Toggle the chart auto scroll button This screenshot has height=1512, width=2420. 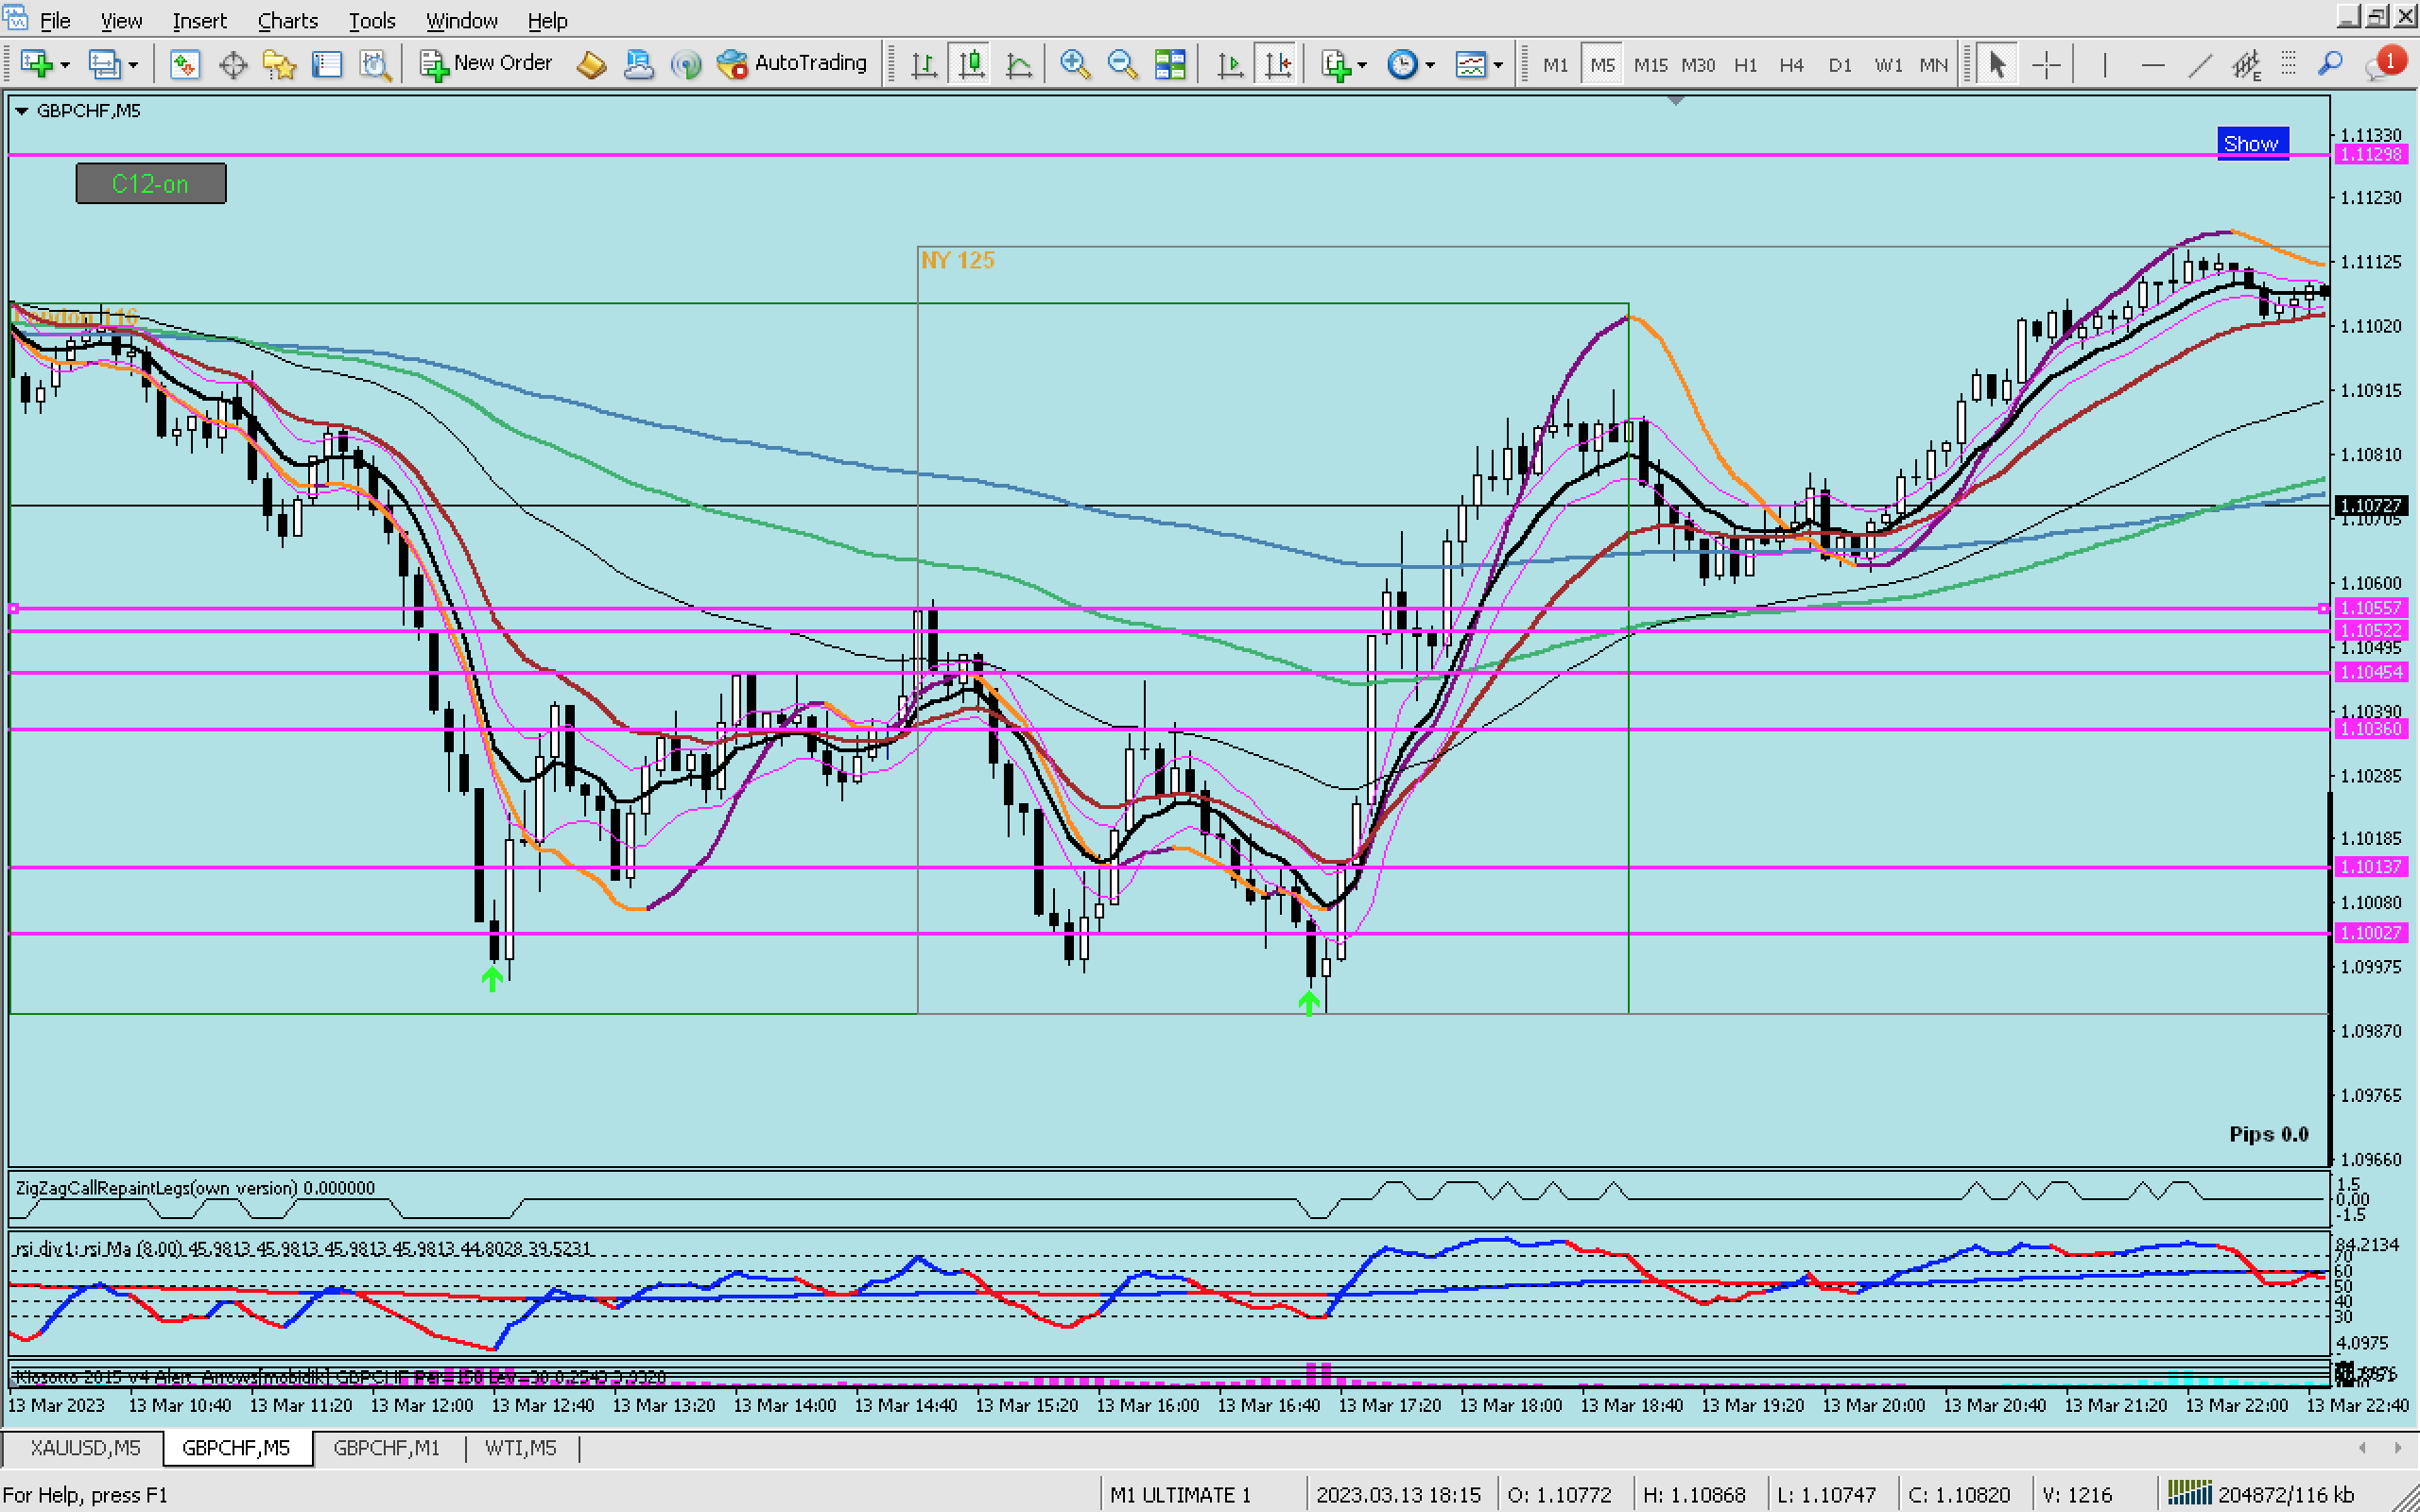pyautogui.click(x=1230, y=65)
